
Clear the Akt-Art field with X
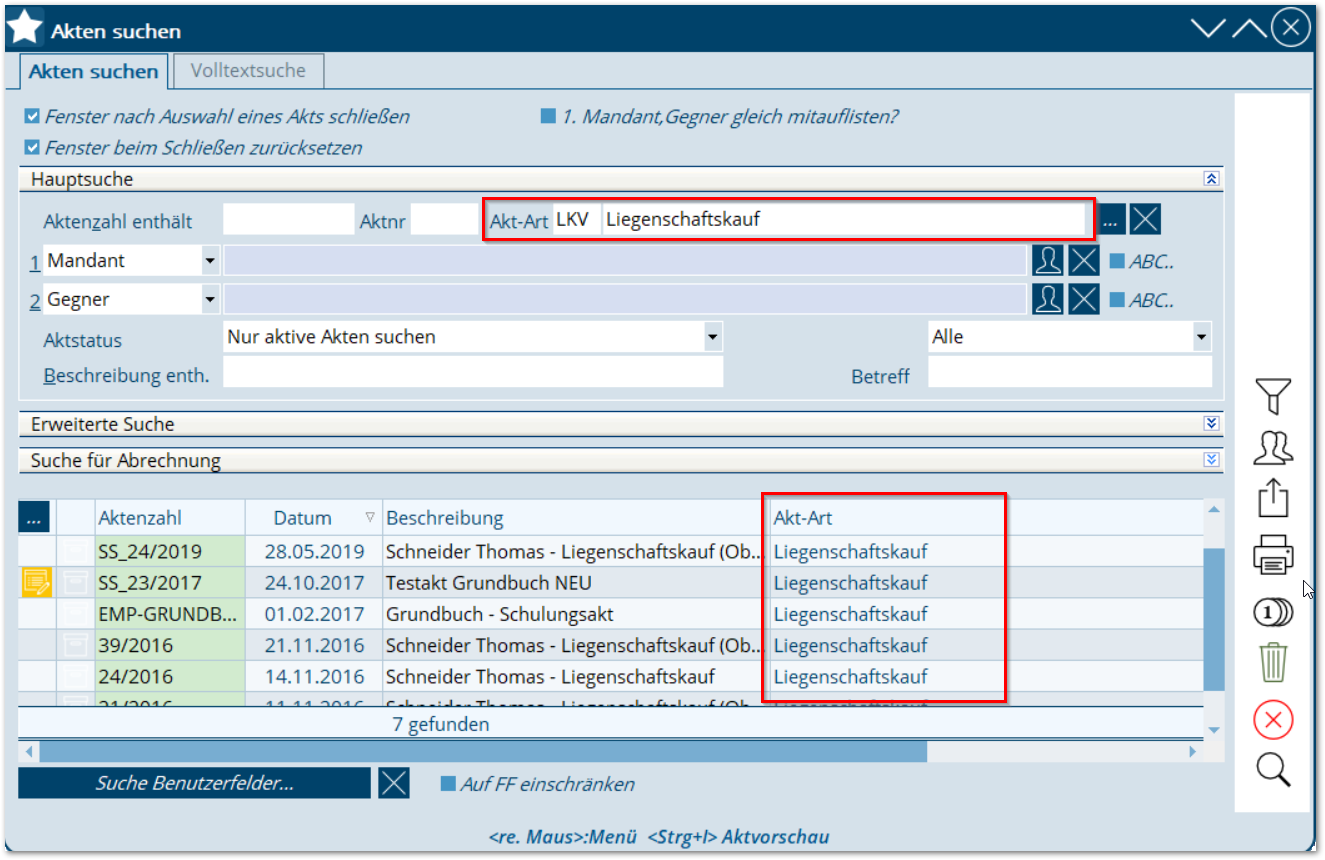(1145, 219)
